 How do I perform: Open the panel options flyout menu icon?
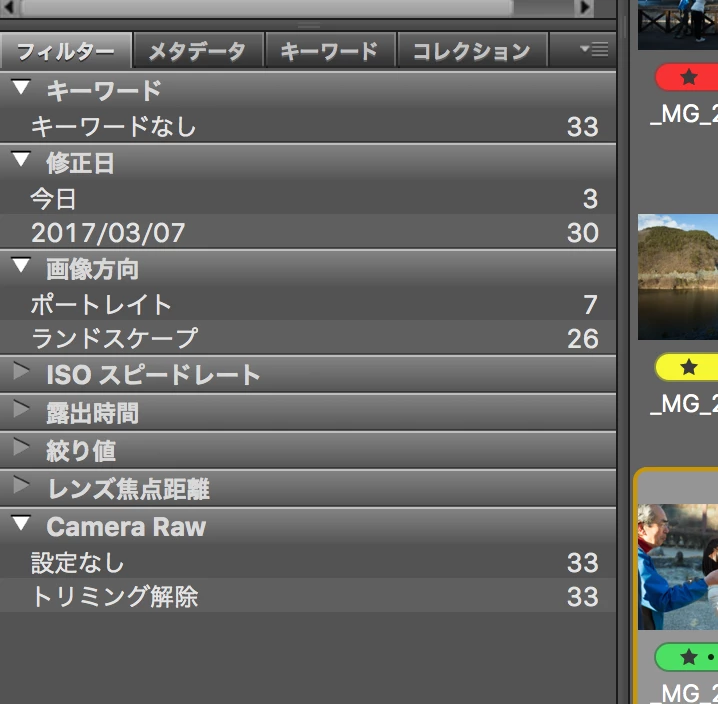pos(594,49)
